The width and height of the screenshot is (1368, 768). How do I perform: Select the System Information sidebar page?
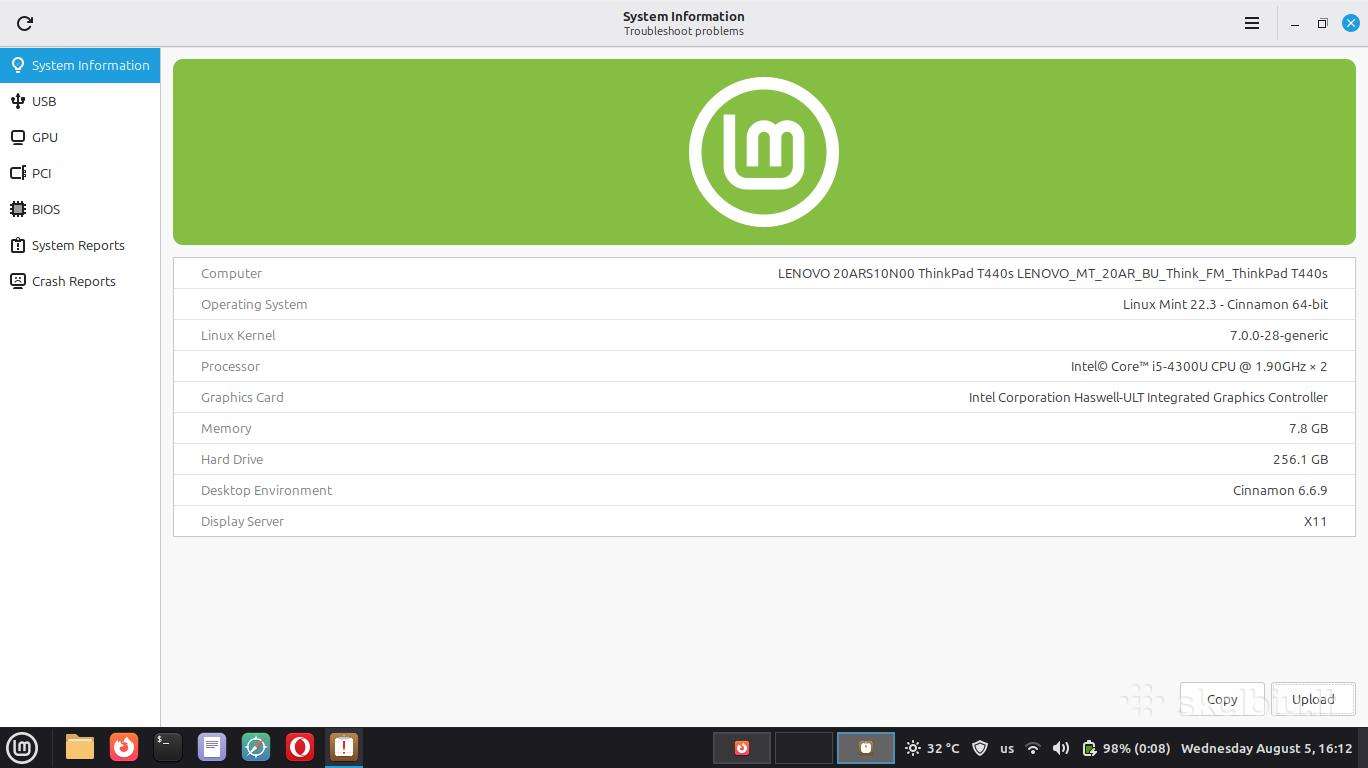pyautogui.click(x=80, y=65)
